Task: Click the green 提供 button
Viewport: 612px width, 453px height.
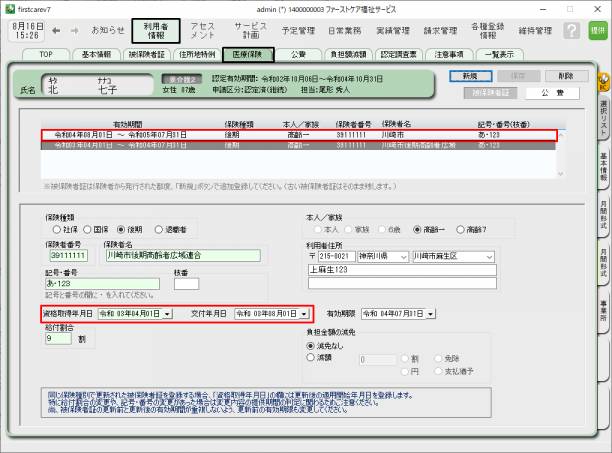Action: tap(597, 30)
